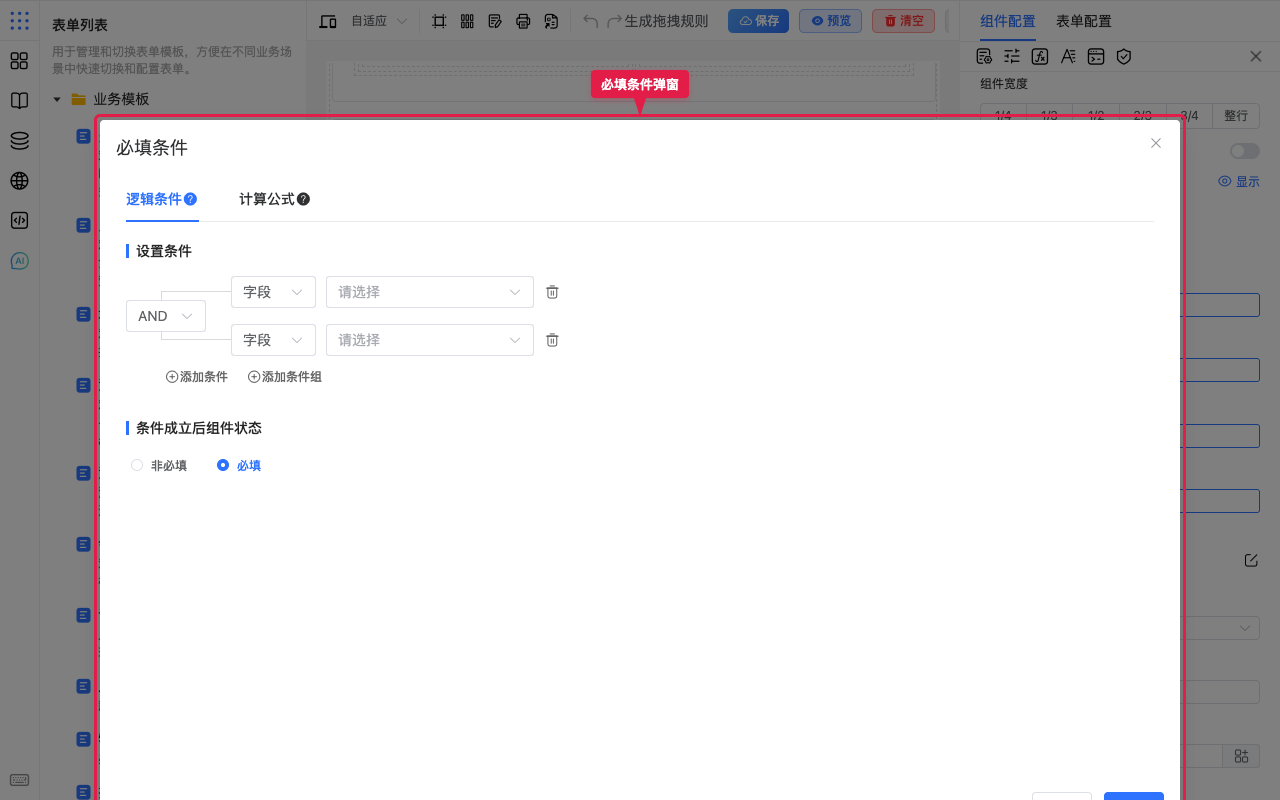Toggle the switch in component config panel

click(1245, 151)
